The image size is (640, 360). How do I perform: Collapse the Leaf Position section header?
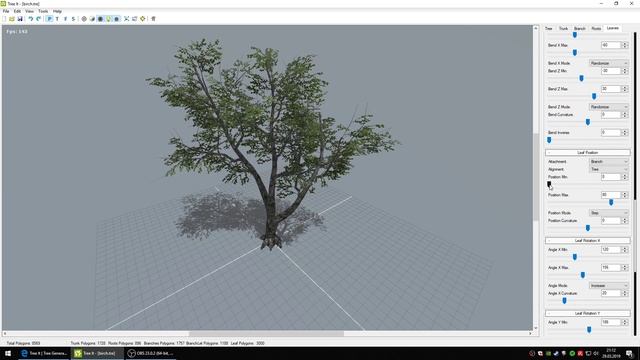(x=588, y=153)
